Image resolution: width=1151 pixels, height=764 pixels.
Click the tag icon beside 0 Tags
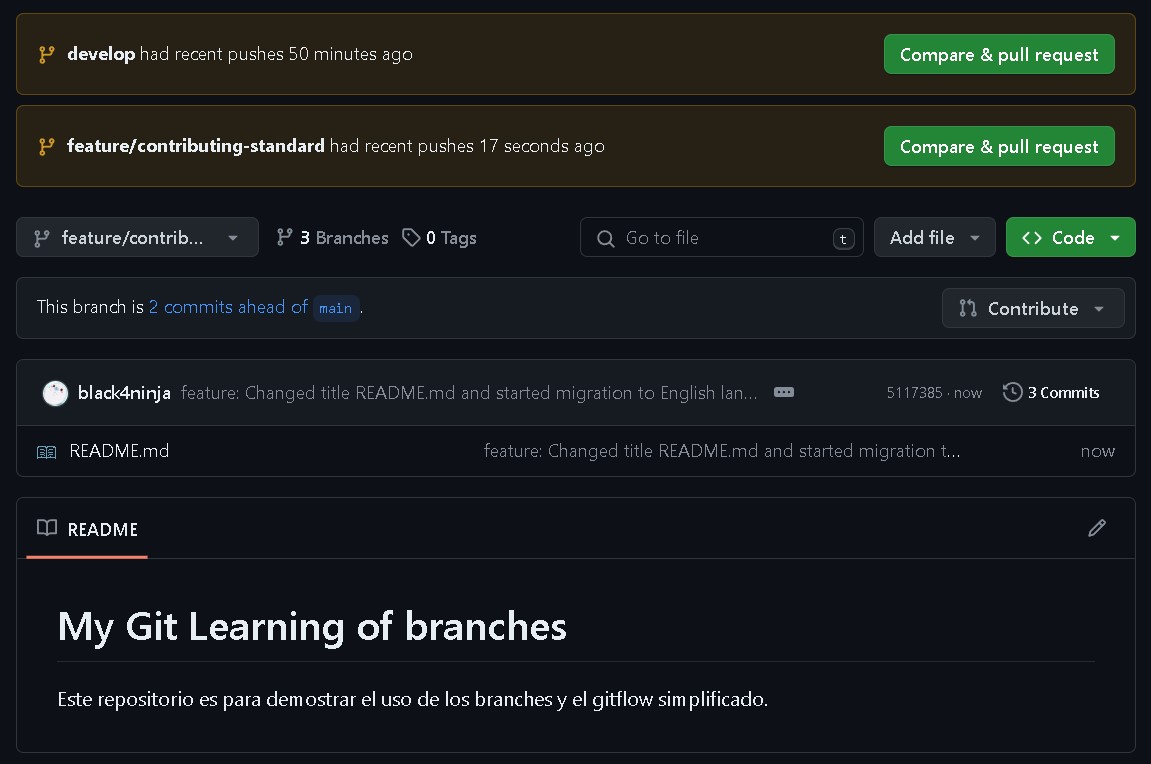[411, 238]
